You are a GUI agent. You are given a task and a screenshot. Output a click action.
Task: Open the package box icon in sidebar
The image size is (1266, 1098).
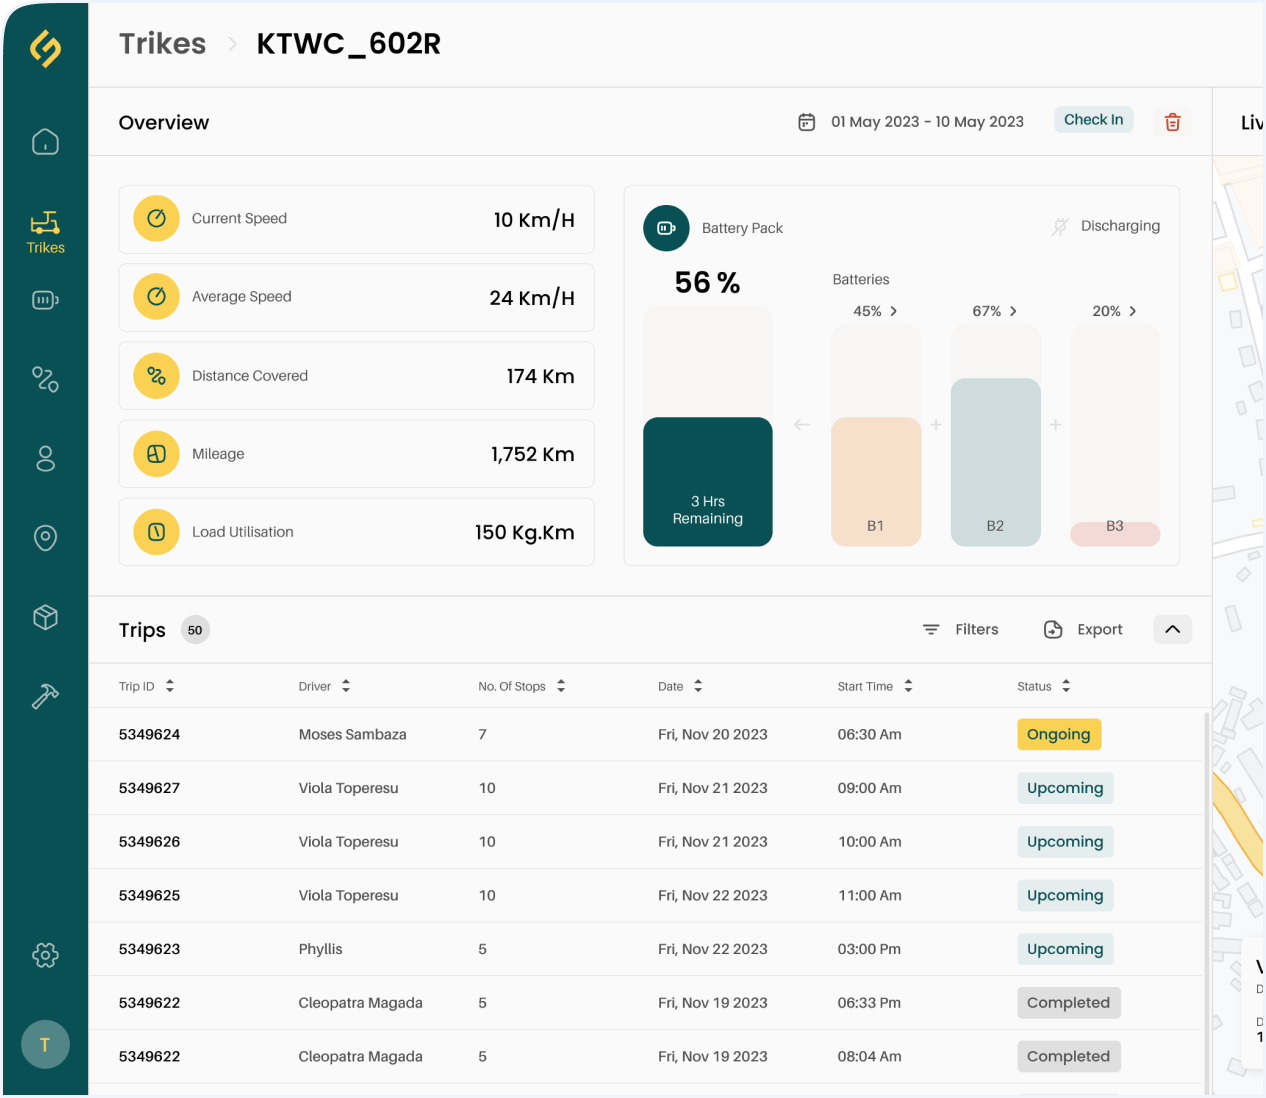click(45, 617)
